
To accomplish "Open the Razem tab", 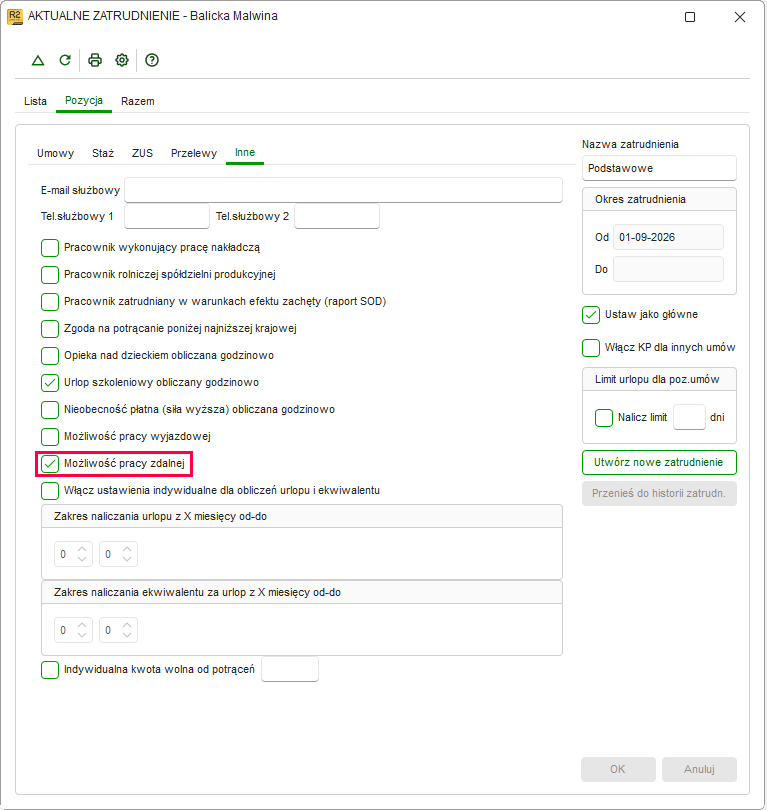I will coord(137,101).
